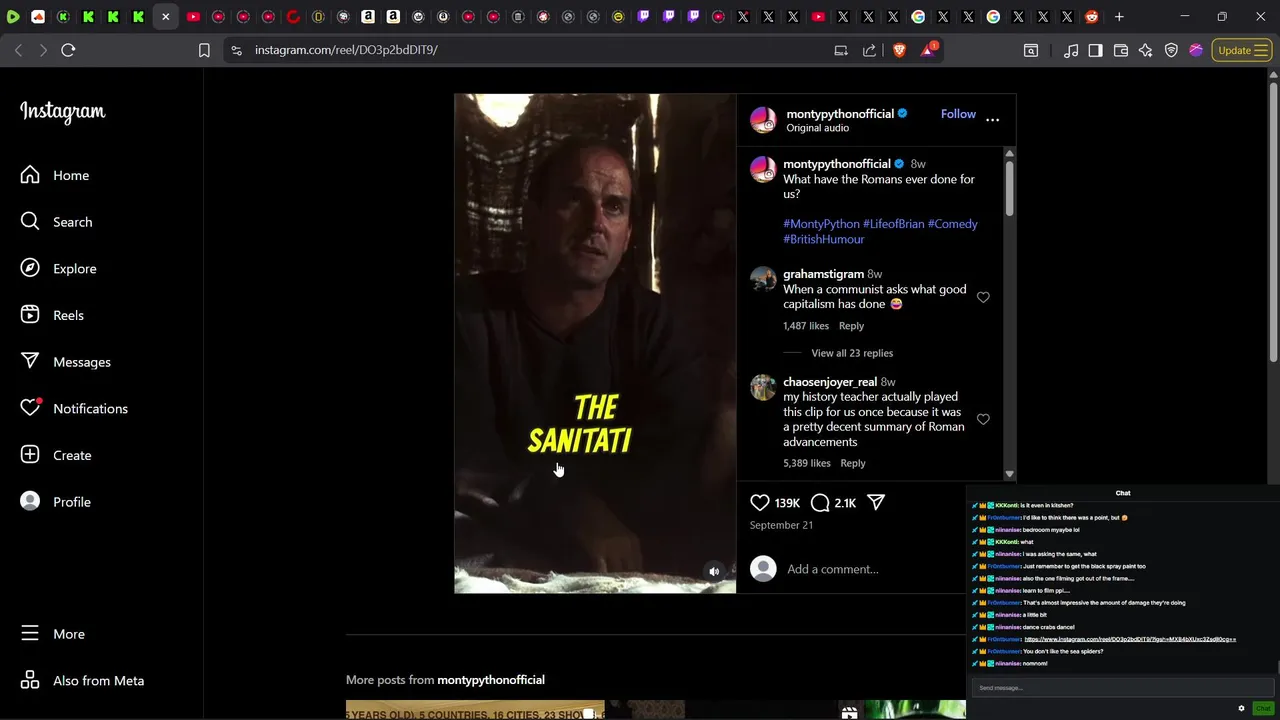Bookmark this page

[x=204, y=50]
